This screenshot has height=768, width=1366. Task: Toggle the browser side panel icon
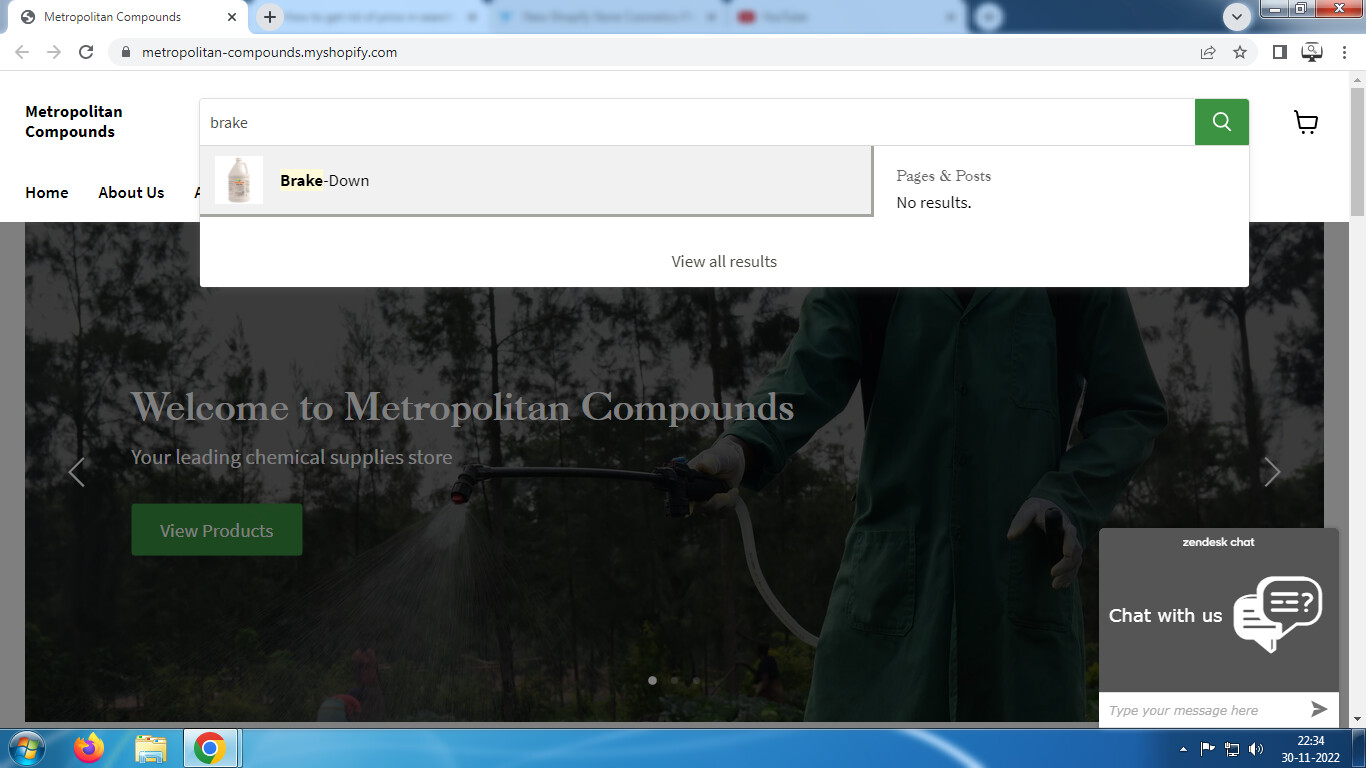[x=1279, y=52]
